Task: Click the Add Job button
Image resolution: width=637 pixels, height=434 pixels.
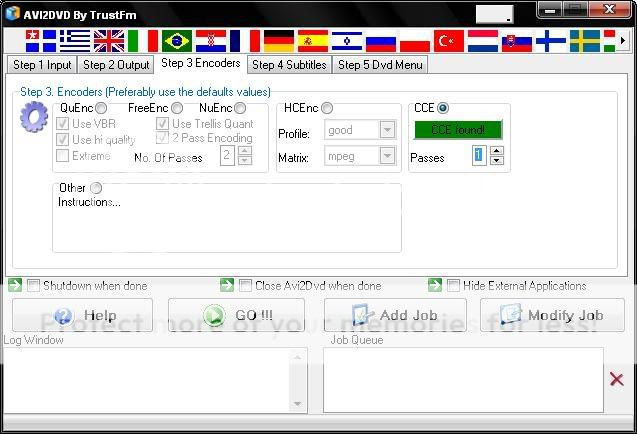Action: pyautogui.click(x=395, y=315)
